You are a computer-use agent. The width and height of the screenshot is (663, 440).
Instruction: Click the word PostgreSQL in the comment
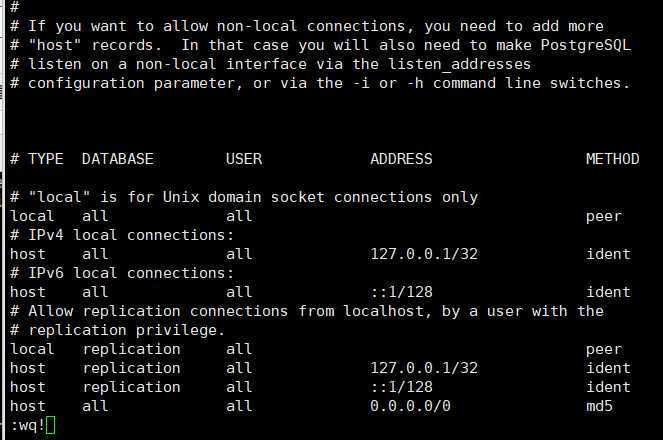pos(586,45)
